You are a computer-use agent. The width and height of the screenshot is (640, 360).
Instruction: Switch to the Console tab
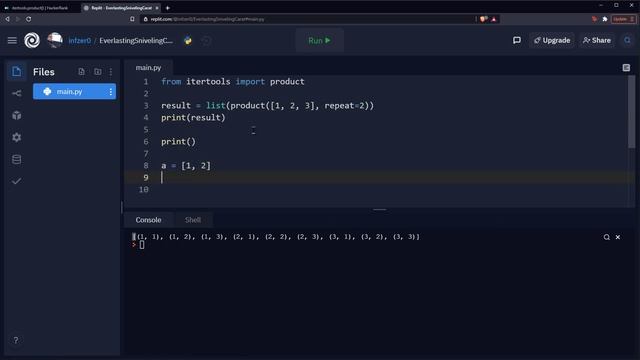click(x=148, y=220)
